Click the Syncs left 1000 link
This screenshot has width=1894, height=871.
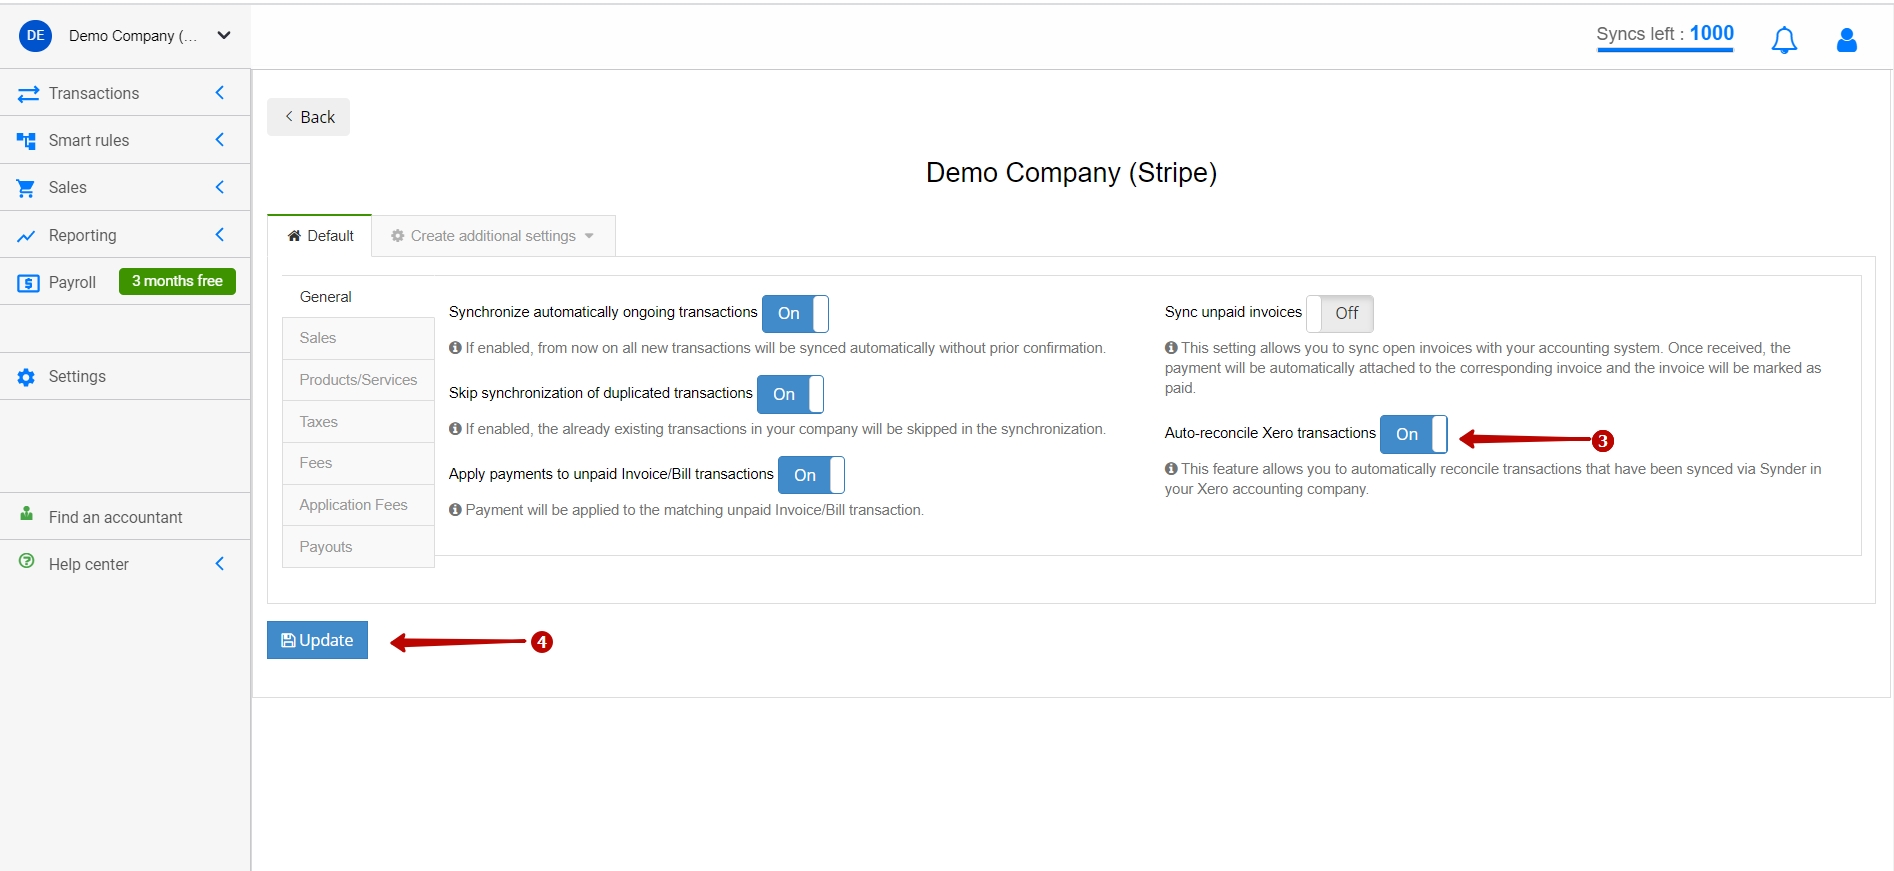click(1665, 35)
